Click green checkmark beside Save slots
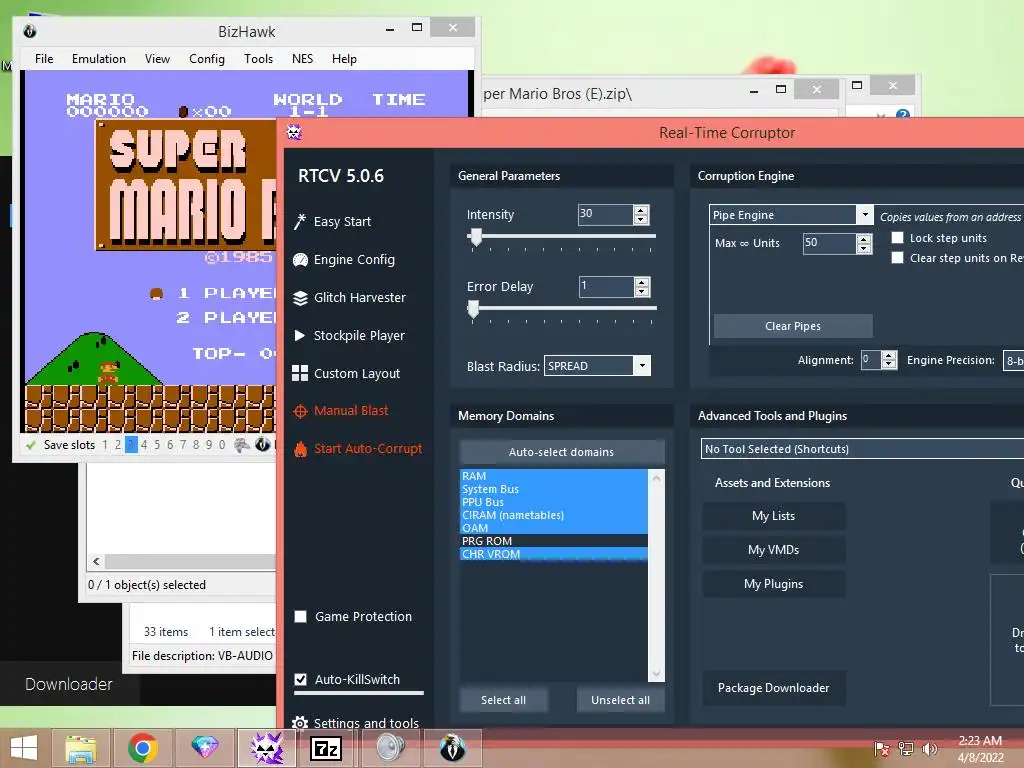The width and height of the screenshot is (1024, 768). (30, 445)
